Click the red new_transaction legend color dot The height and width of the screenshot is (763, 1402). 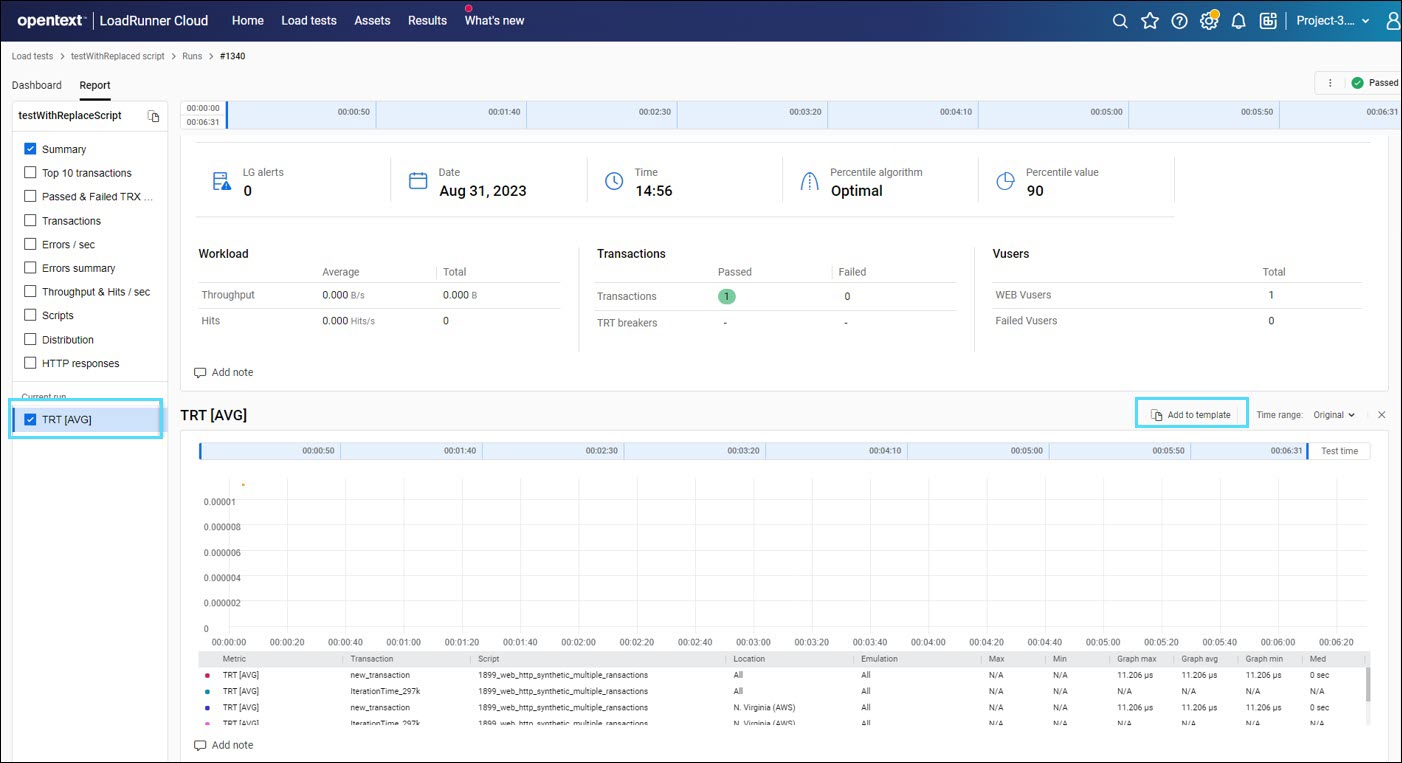[x=207, y=675]
